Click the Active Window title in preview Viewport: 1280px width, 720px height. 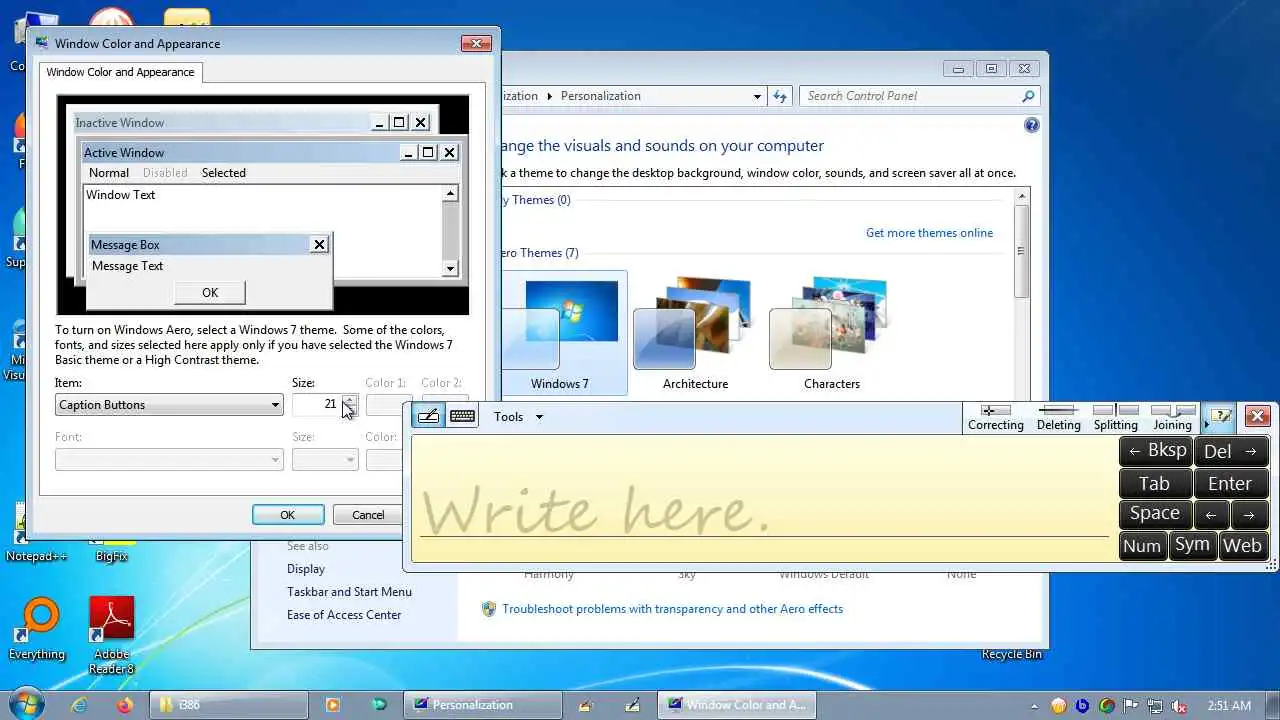pos(124,153)
